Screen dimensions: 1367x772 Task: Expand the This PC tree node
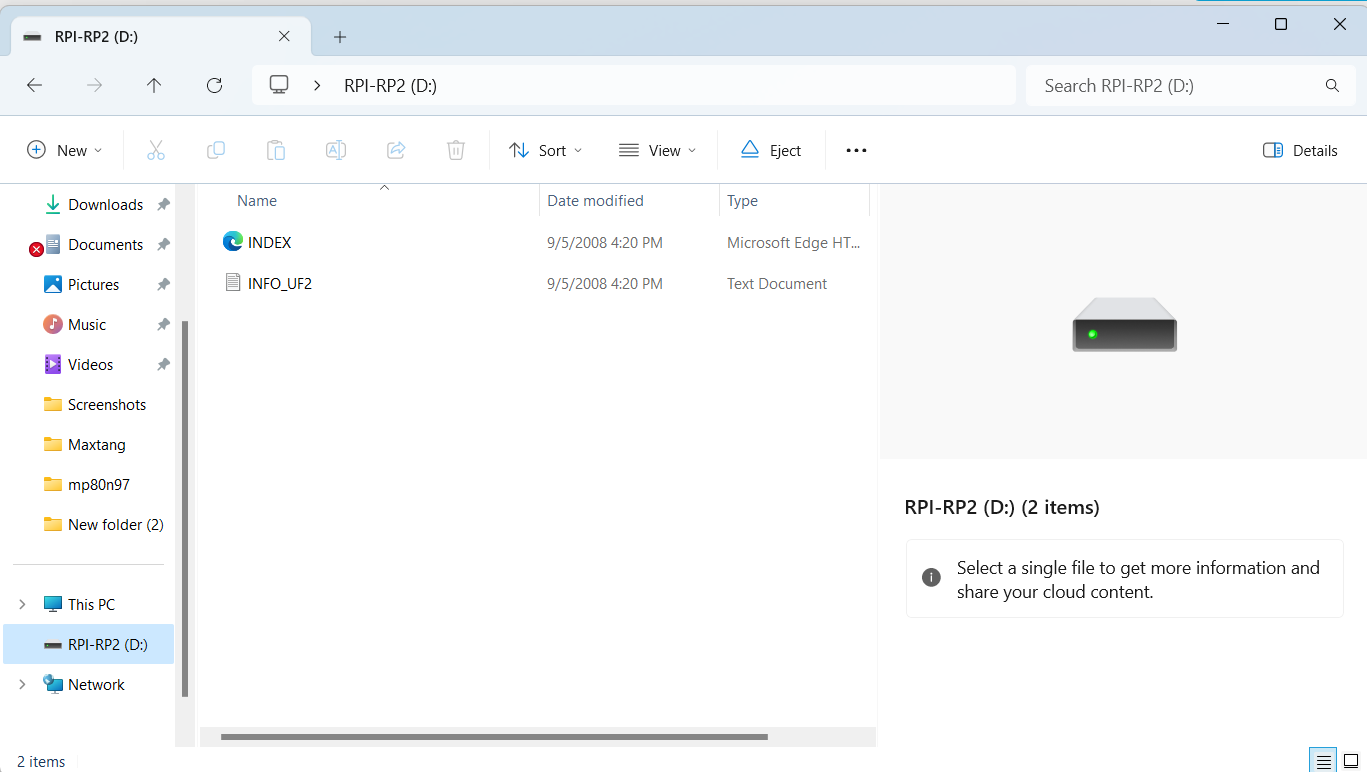coord(23,604)
